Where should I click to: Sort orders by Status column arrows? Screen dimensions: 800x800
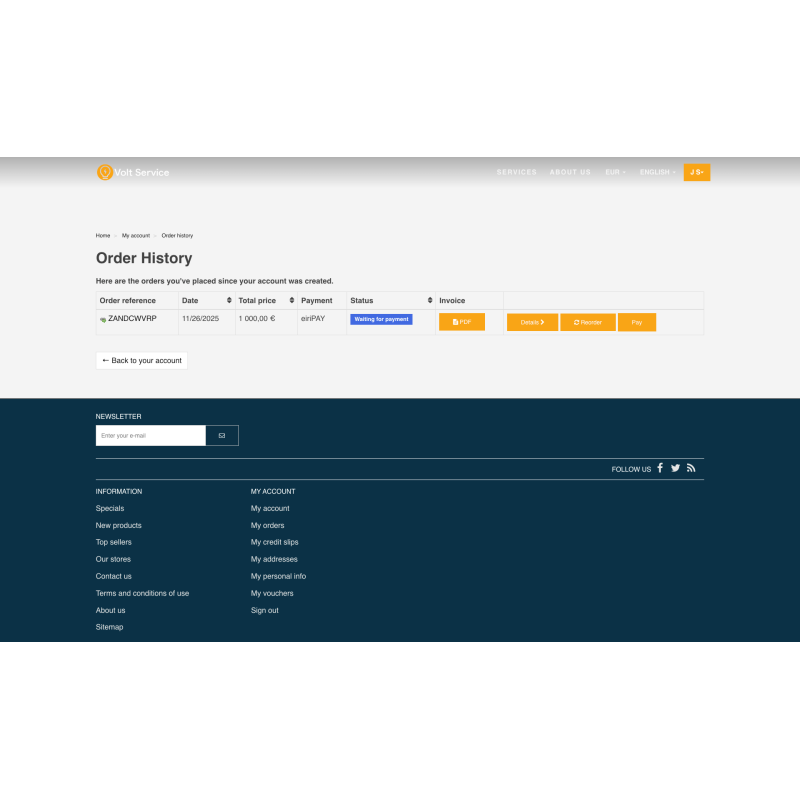click(430, 300)
